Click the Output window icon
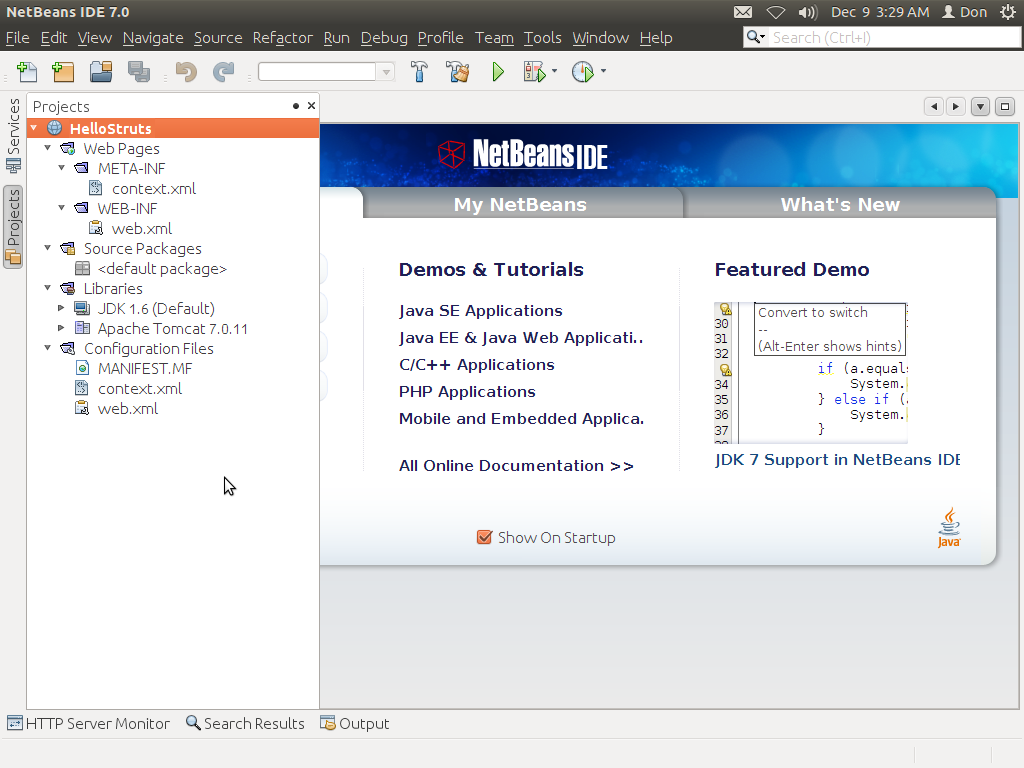Viewport: 1024px width, 768px height. pyautogui.click(x=328, y=723)
